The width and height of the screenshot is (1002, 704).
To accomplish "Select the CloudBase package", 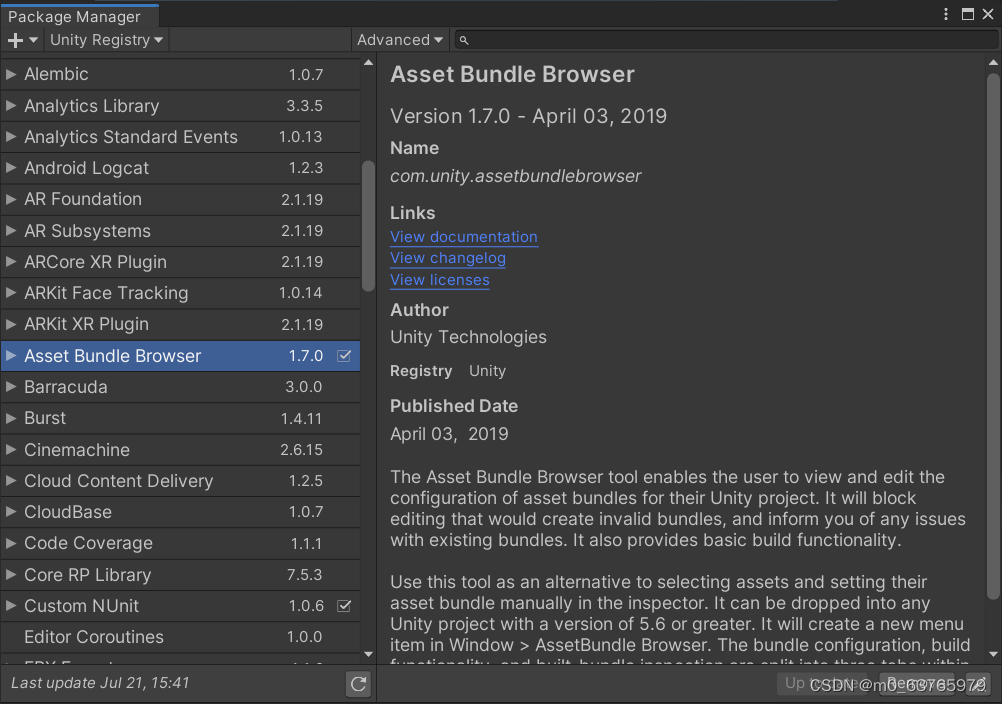I will coord(180,512).
